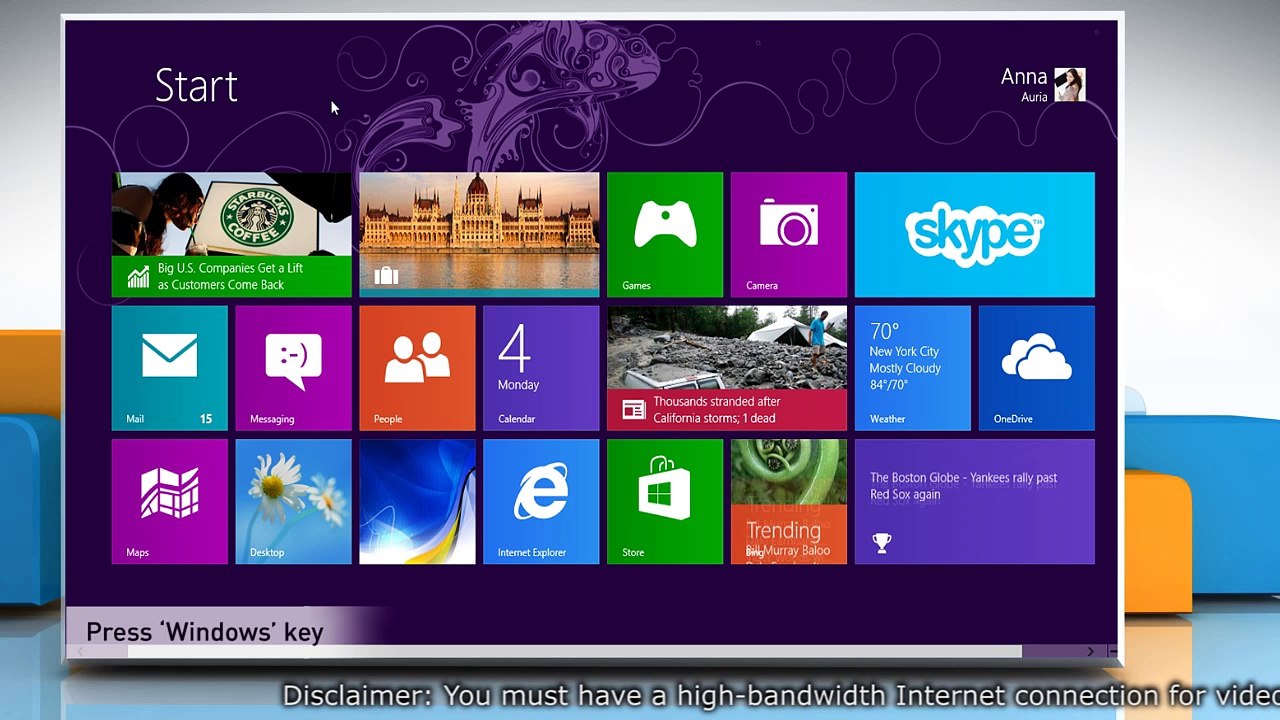Open the Travel tile showing Parliament building

[479, 235]
